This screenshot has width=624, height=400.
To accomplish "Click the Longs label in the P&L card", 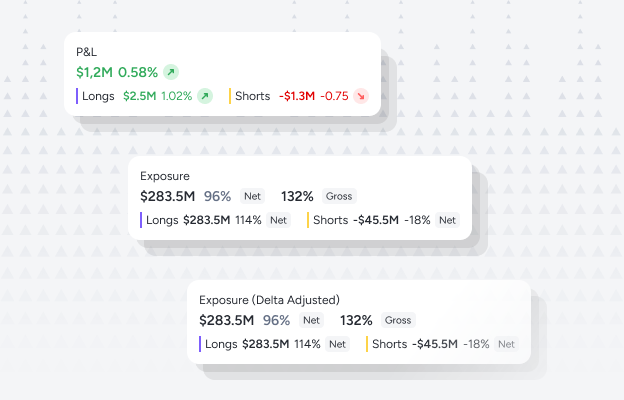I will 98,96.
